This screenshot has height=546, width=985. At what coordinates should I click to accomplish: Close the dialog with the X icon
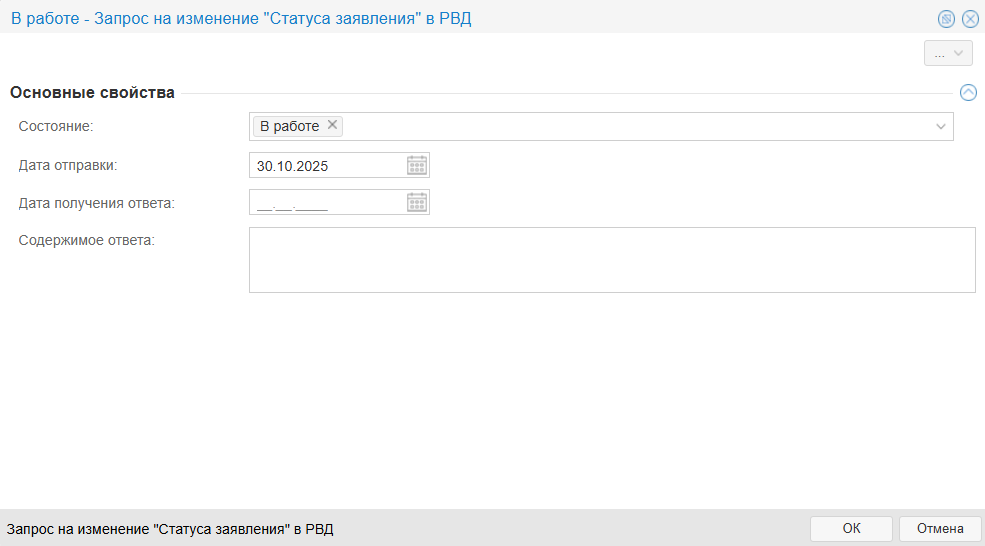[x=969, y=19]
